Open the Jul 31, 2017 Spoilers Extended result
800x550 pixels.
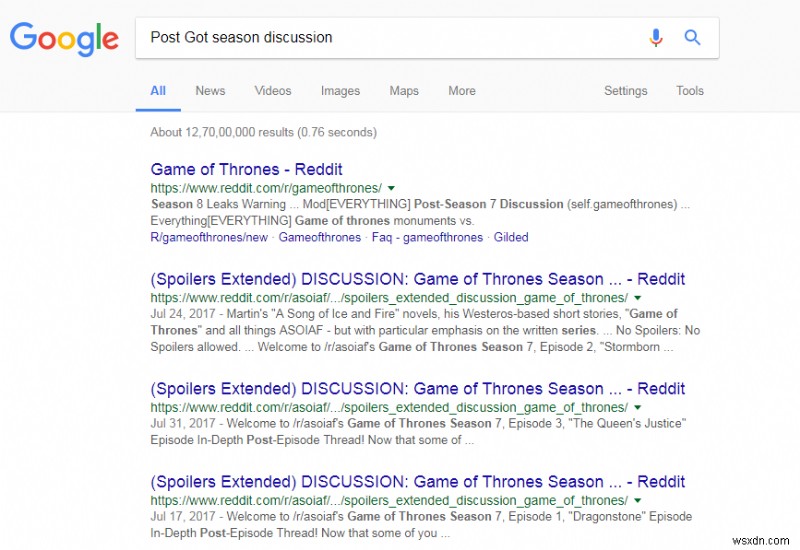click(x=417, y=389)
